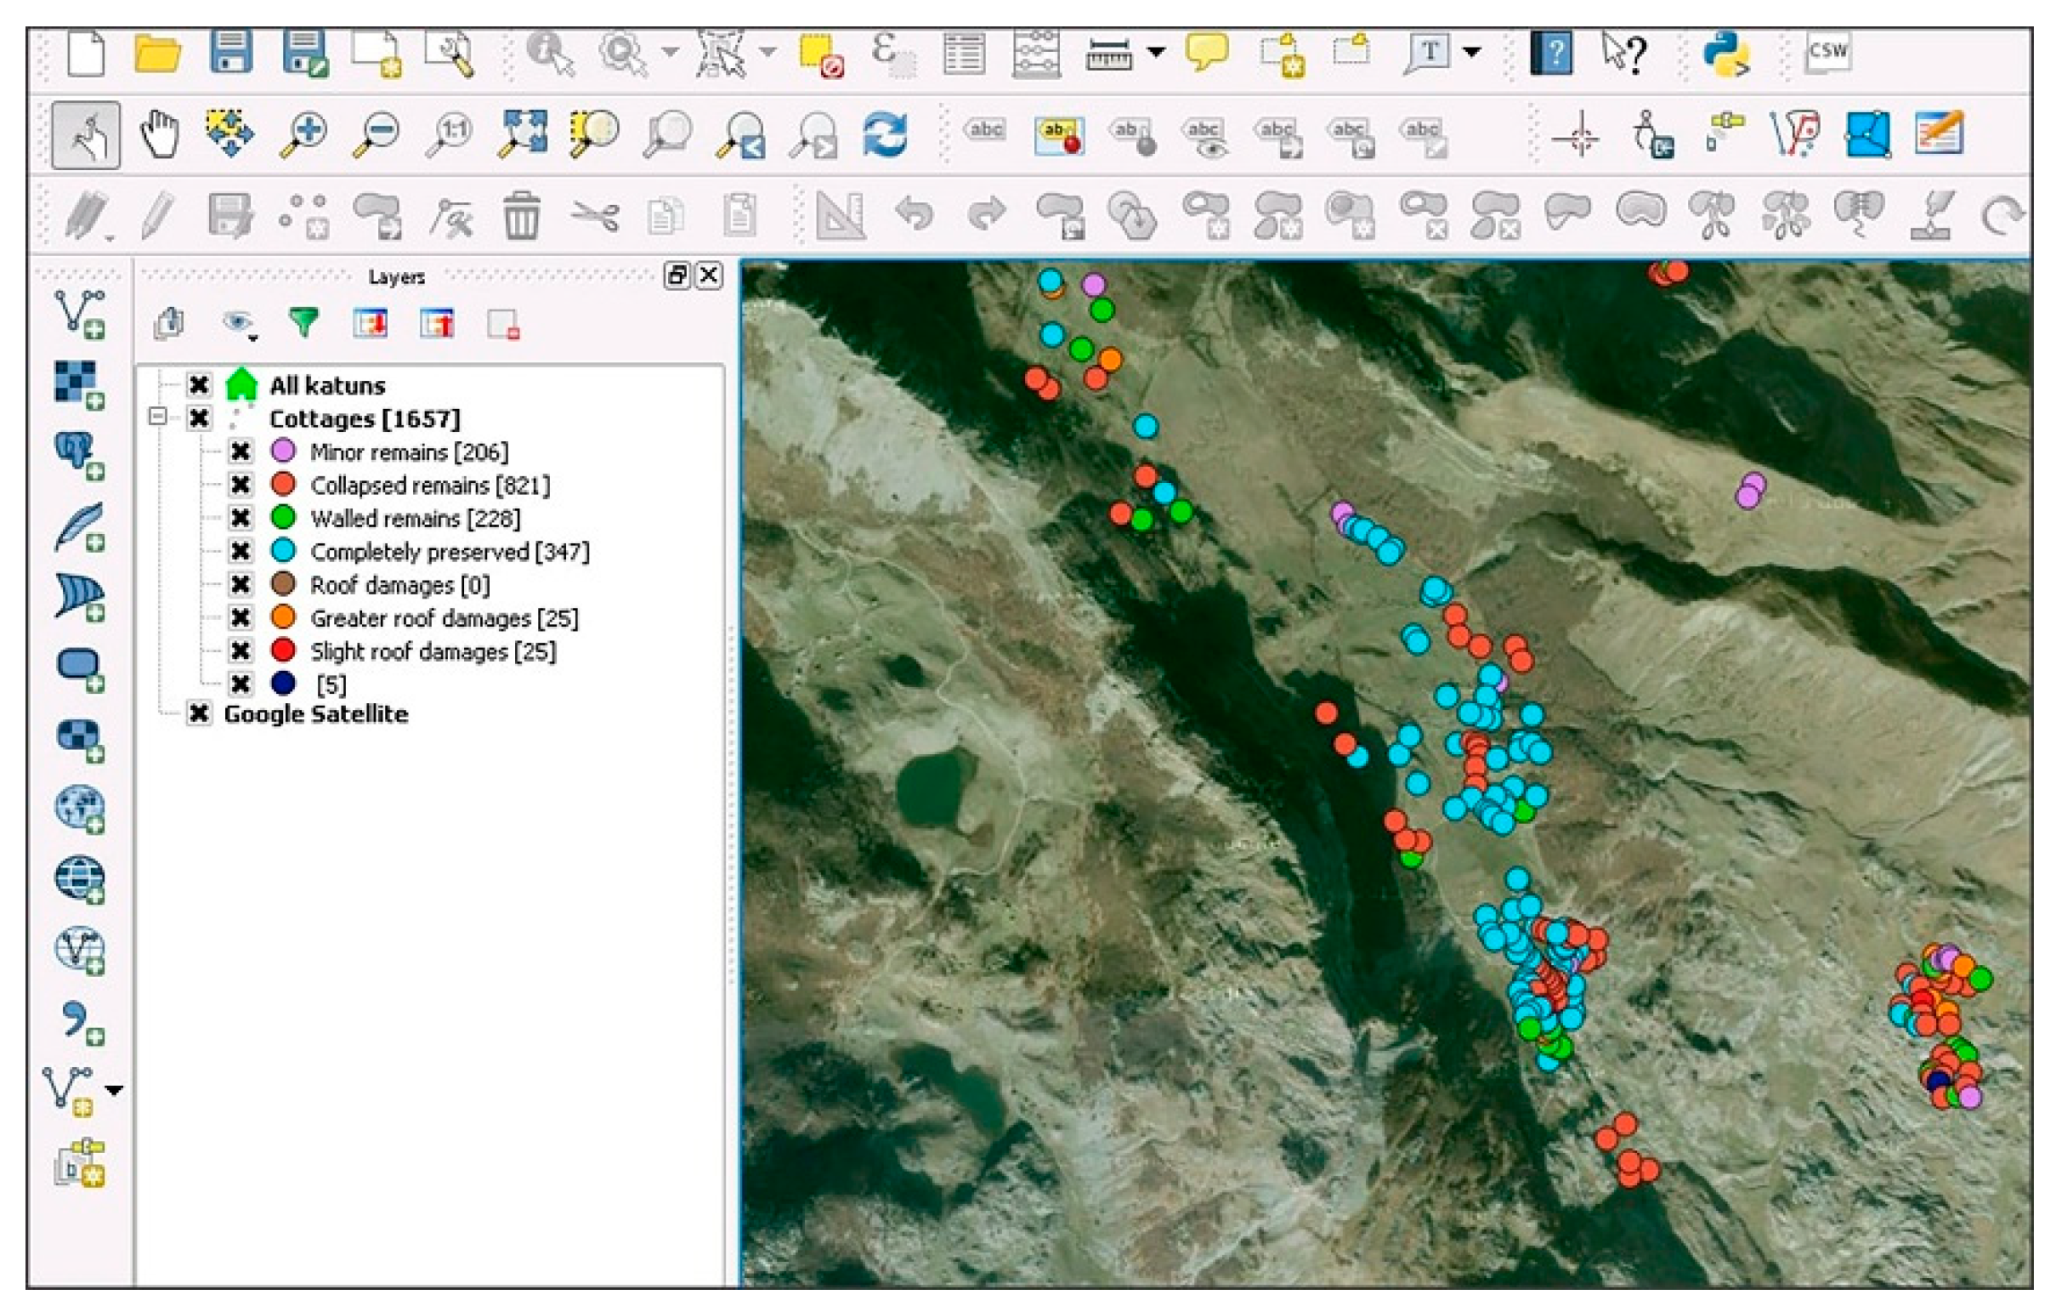Toggle the Google Satellite layer checkbox
Image resolution: width=2056 pixels, height=1312 pixels.
[199, 714]
